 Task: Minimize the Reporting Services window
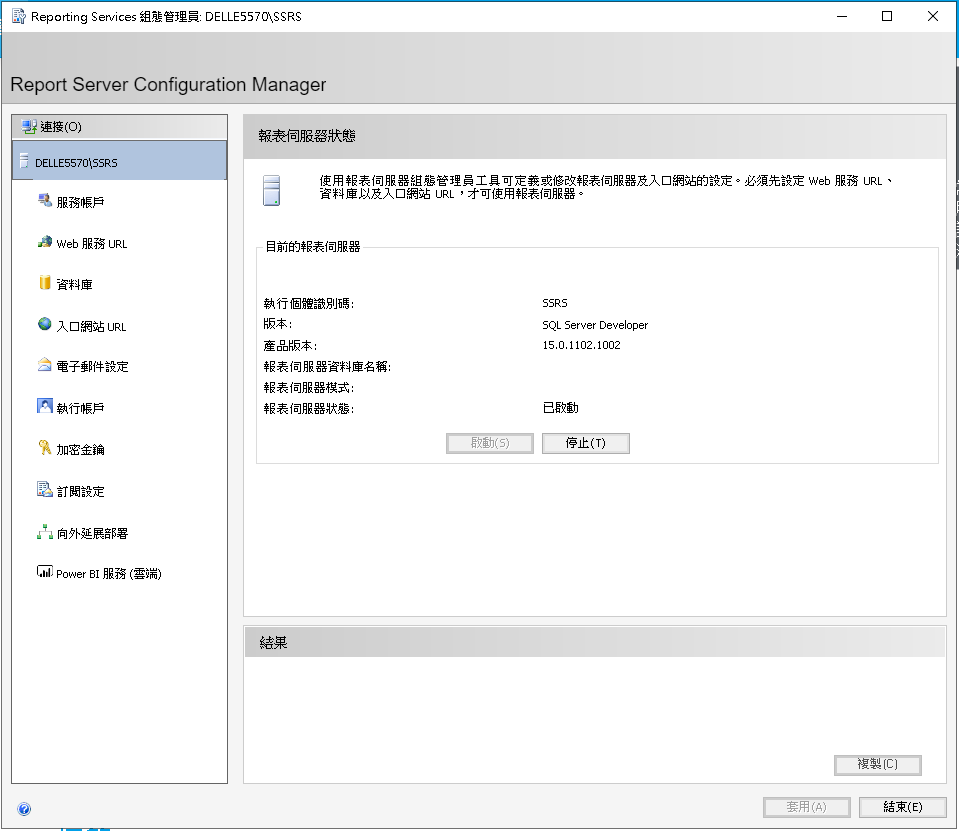tap(842, 17)
